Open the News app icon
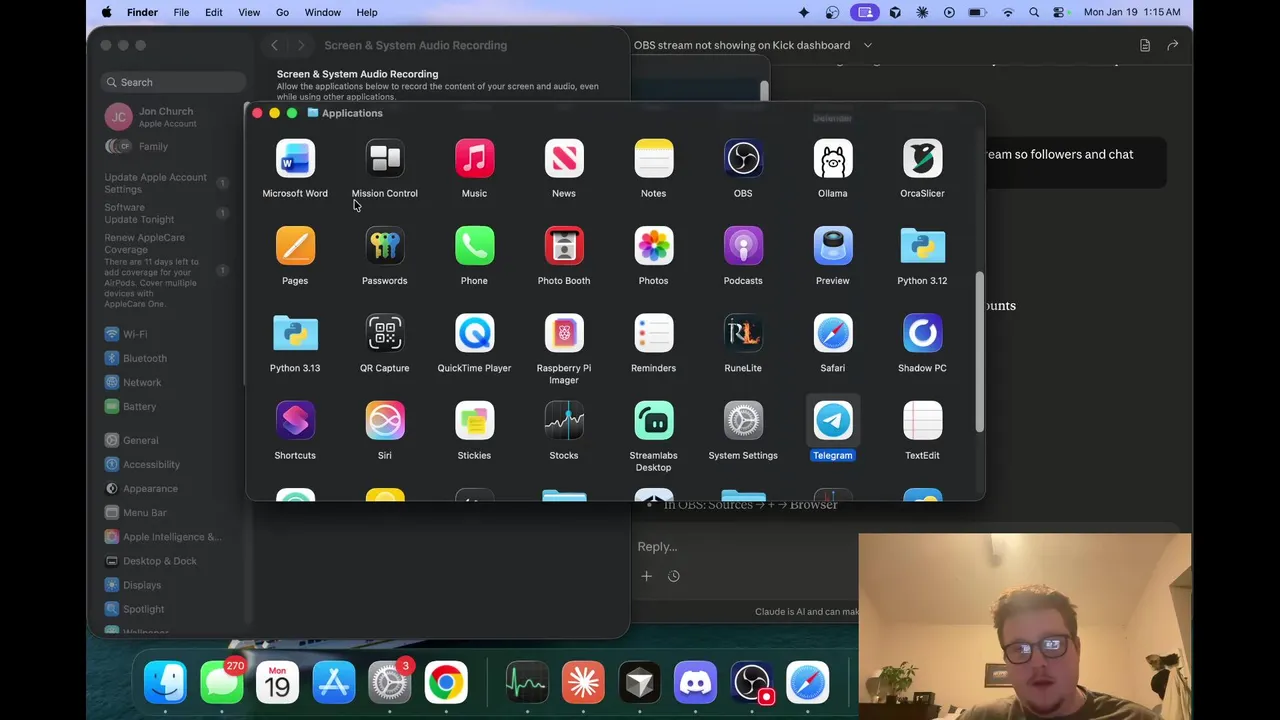The width and height of the screenshot is (1280, 720). click(564, 159)
